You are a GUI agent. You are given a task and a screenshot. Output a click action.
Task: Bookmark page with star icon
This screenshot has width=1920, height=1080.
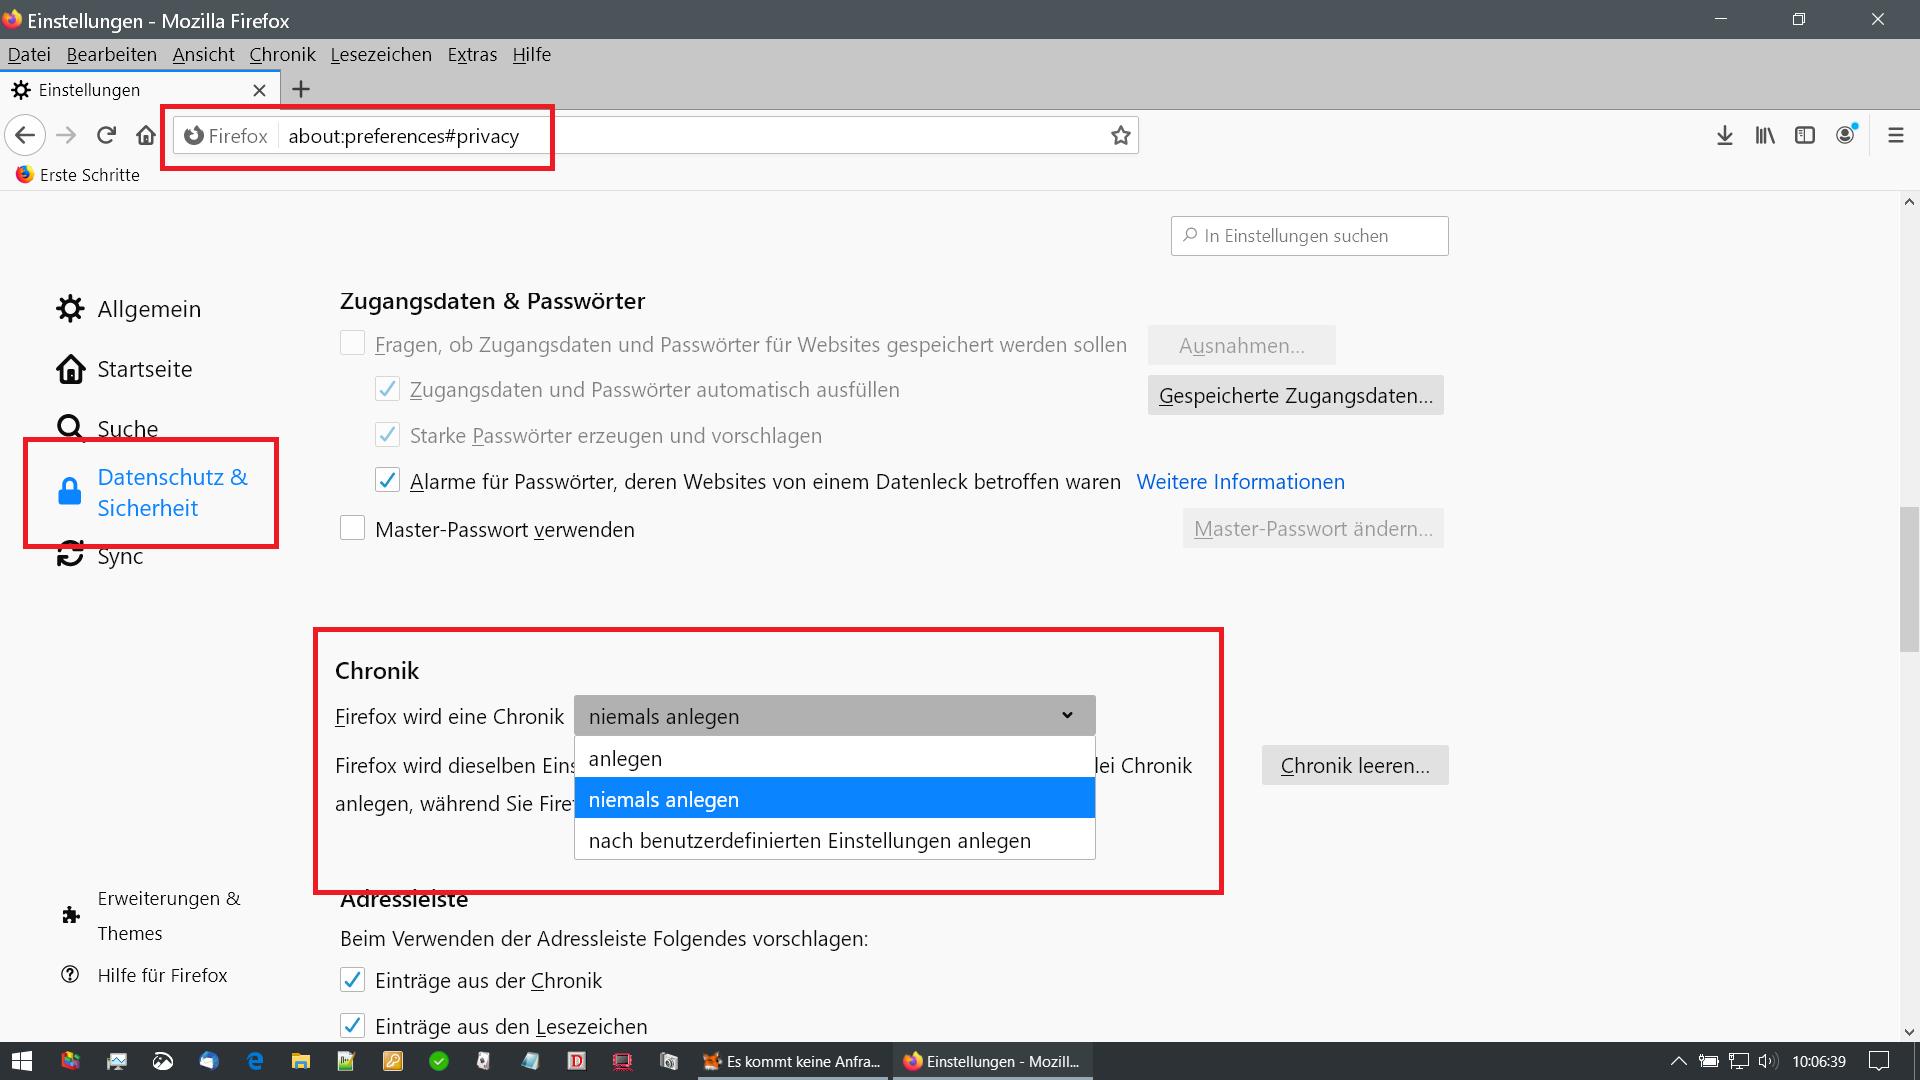click(x=1120, y=135)
